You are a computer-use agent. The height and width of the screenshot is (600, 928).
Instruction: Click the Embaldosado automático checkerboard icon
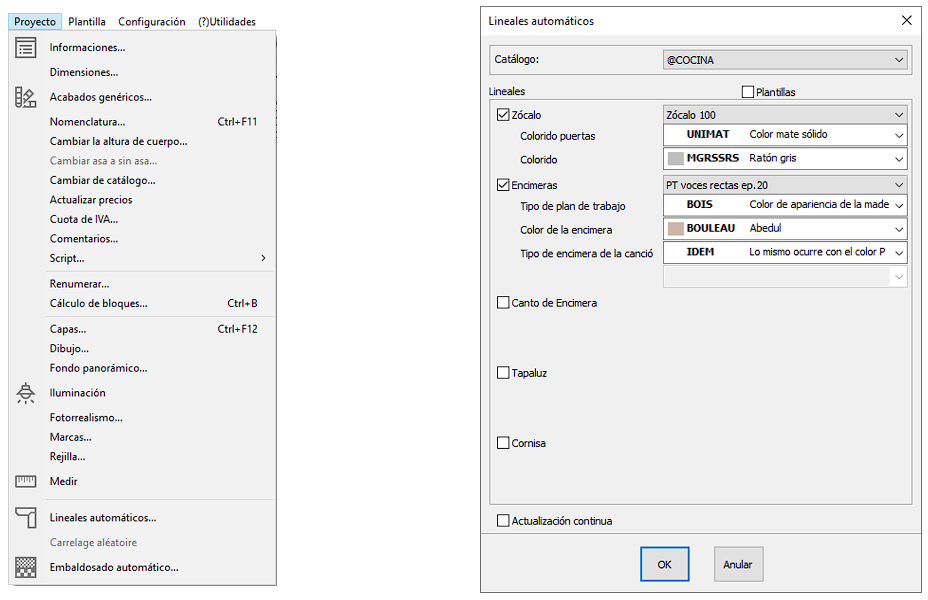coord(26,567)
